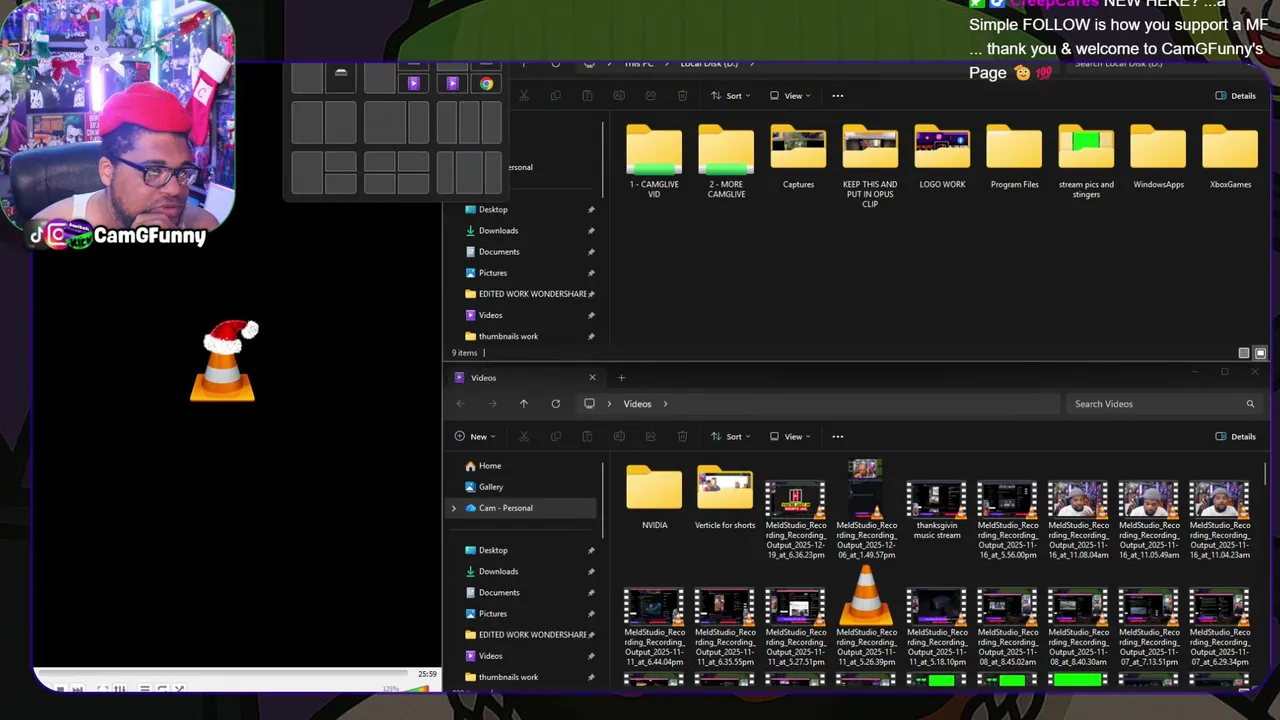Click the Cut icon in Videos toolbar

coord(523,436)
